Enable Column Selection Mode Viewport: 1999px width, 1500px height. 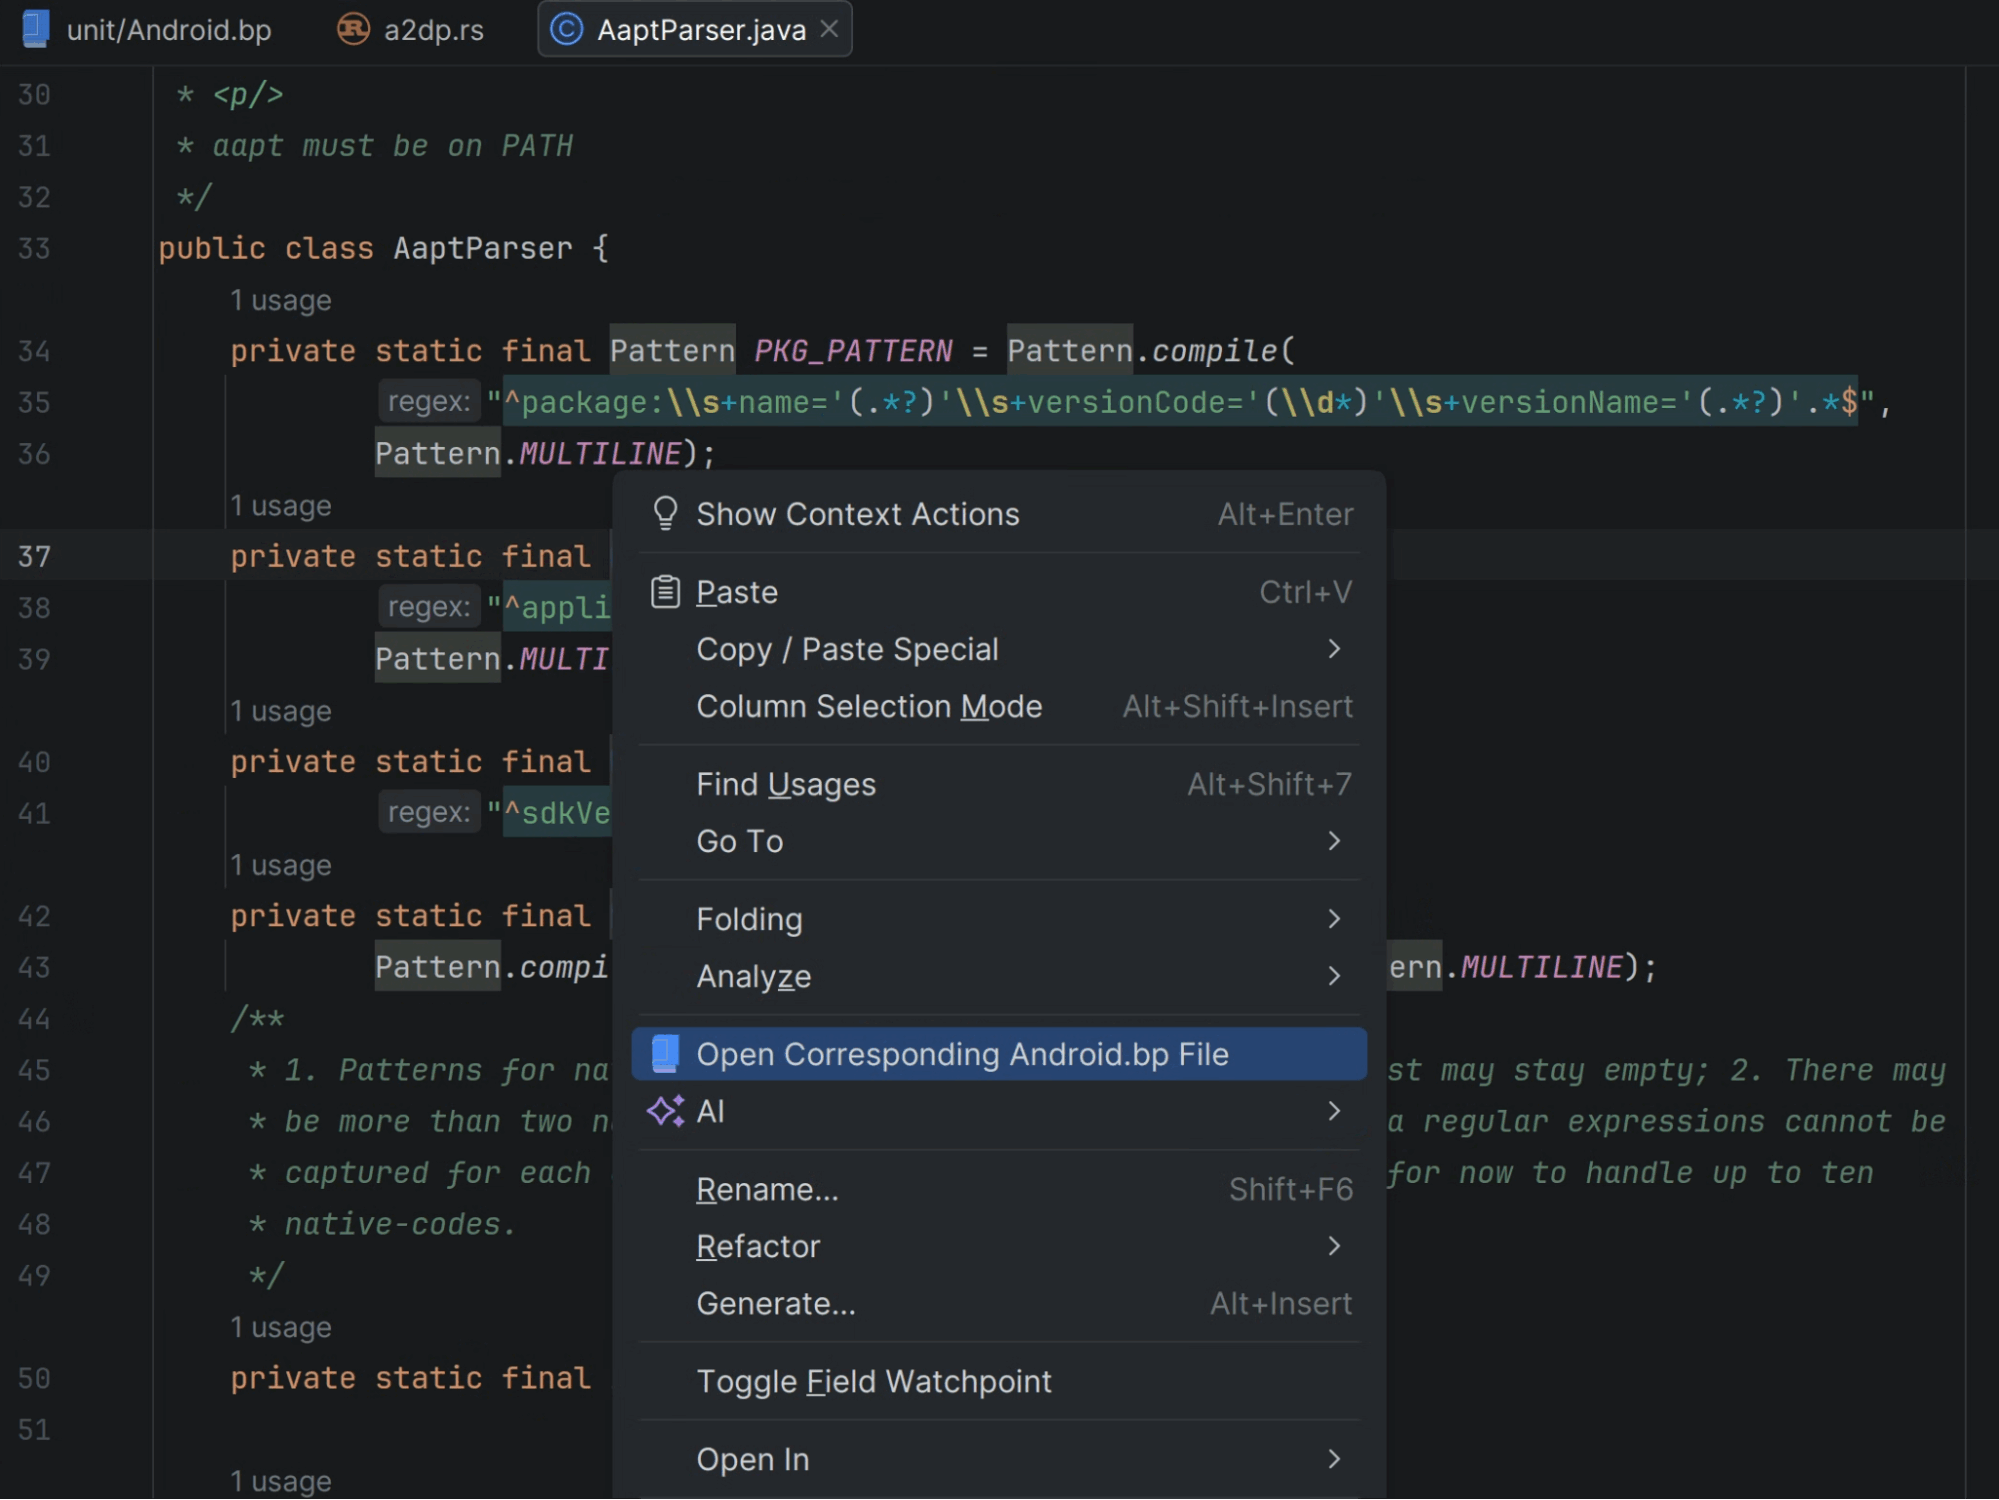tap(999, 706)
